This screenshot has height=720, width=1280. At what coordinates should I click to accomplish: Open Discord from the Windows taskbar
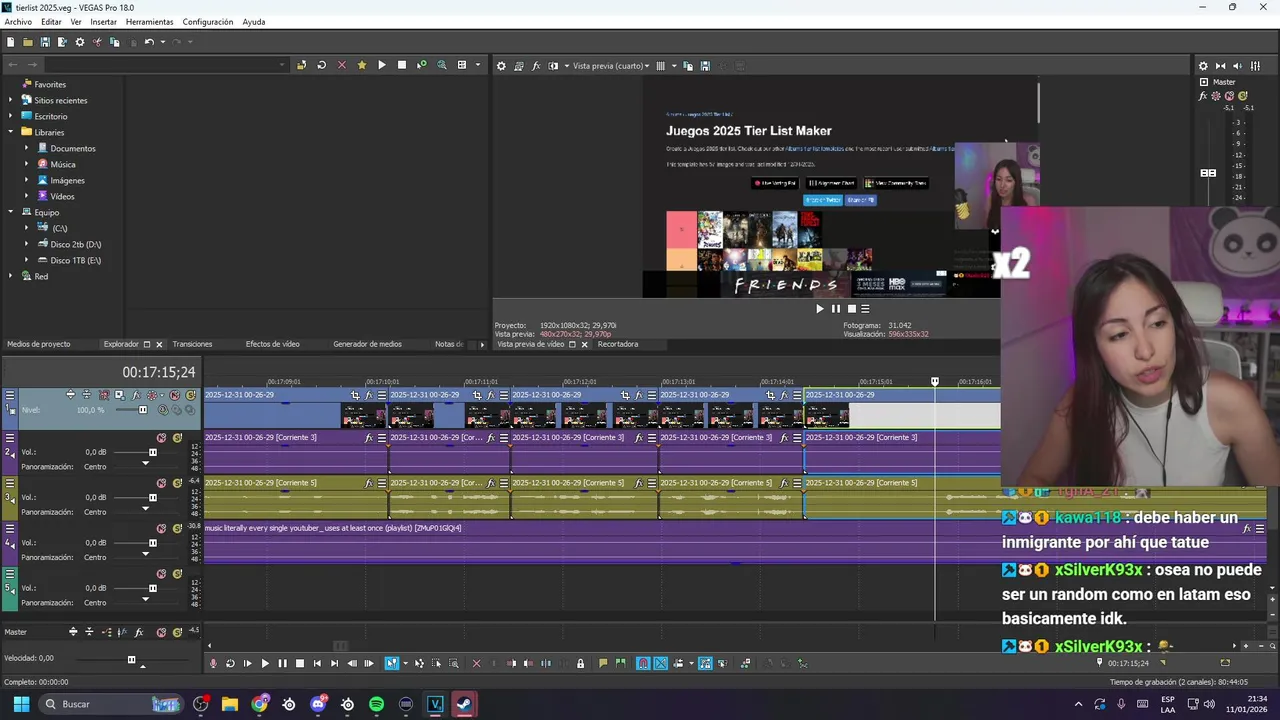(318, 704)
